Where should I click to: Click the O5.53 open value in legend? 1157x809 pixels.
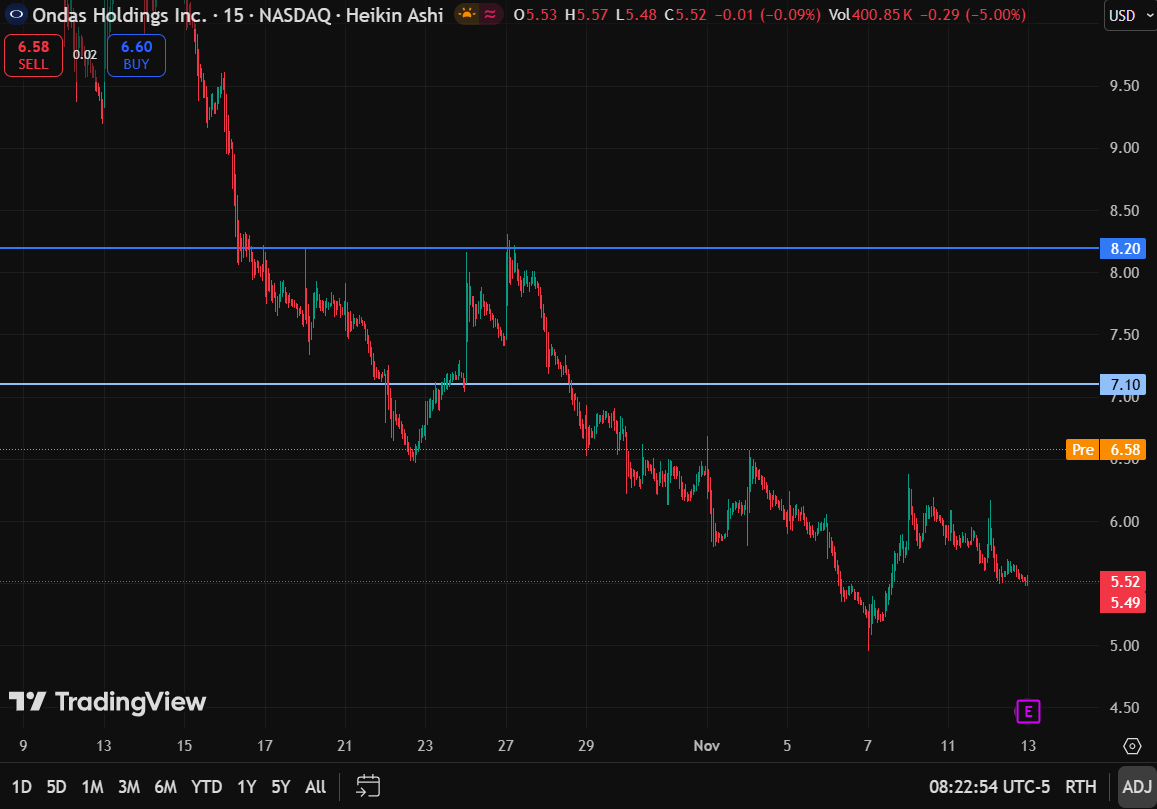click(536, 15)
